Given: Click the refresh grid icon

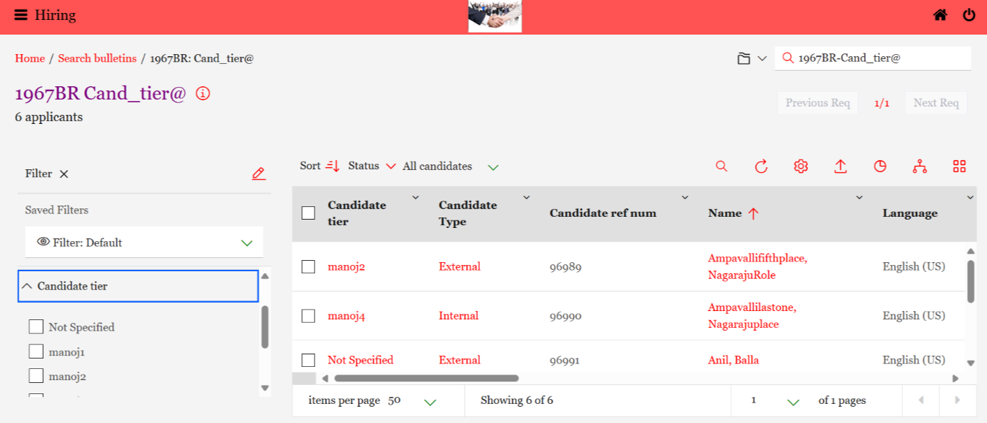Looking at the screenshot, I should [761, 166].
